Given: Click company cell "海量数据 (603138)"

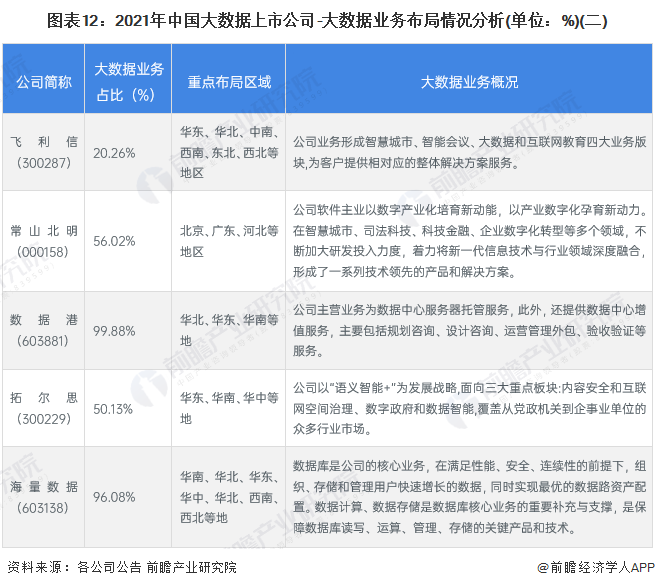Looking at the screenshot, I should pos(44,497).
